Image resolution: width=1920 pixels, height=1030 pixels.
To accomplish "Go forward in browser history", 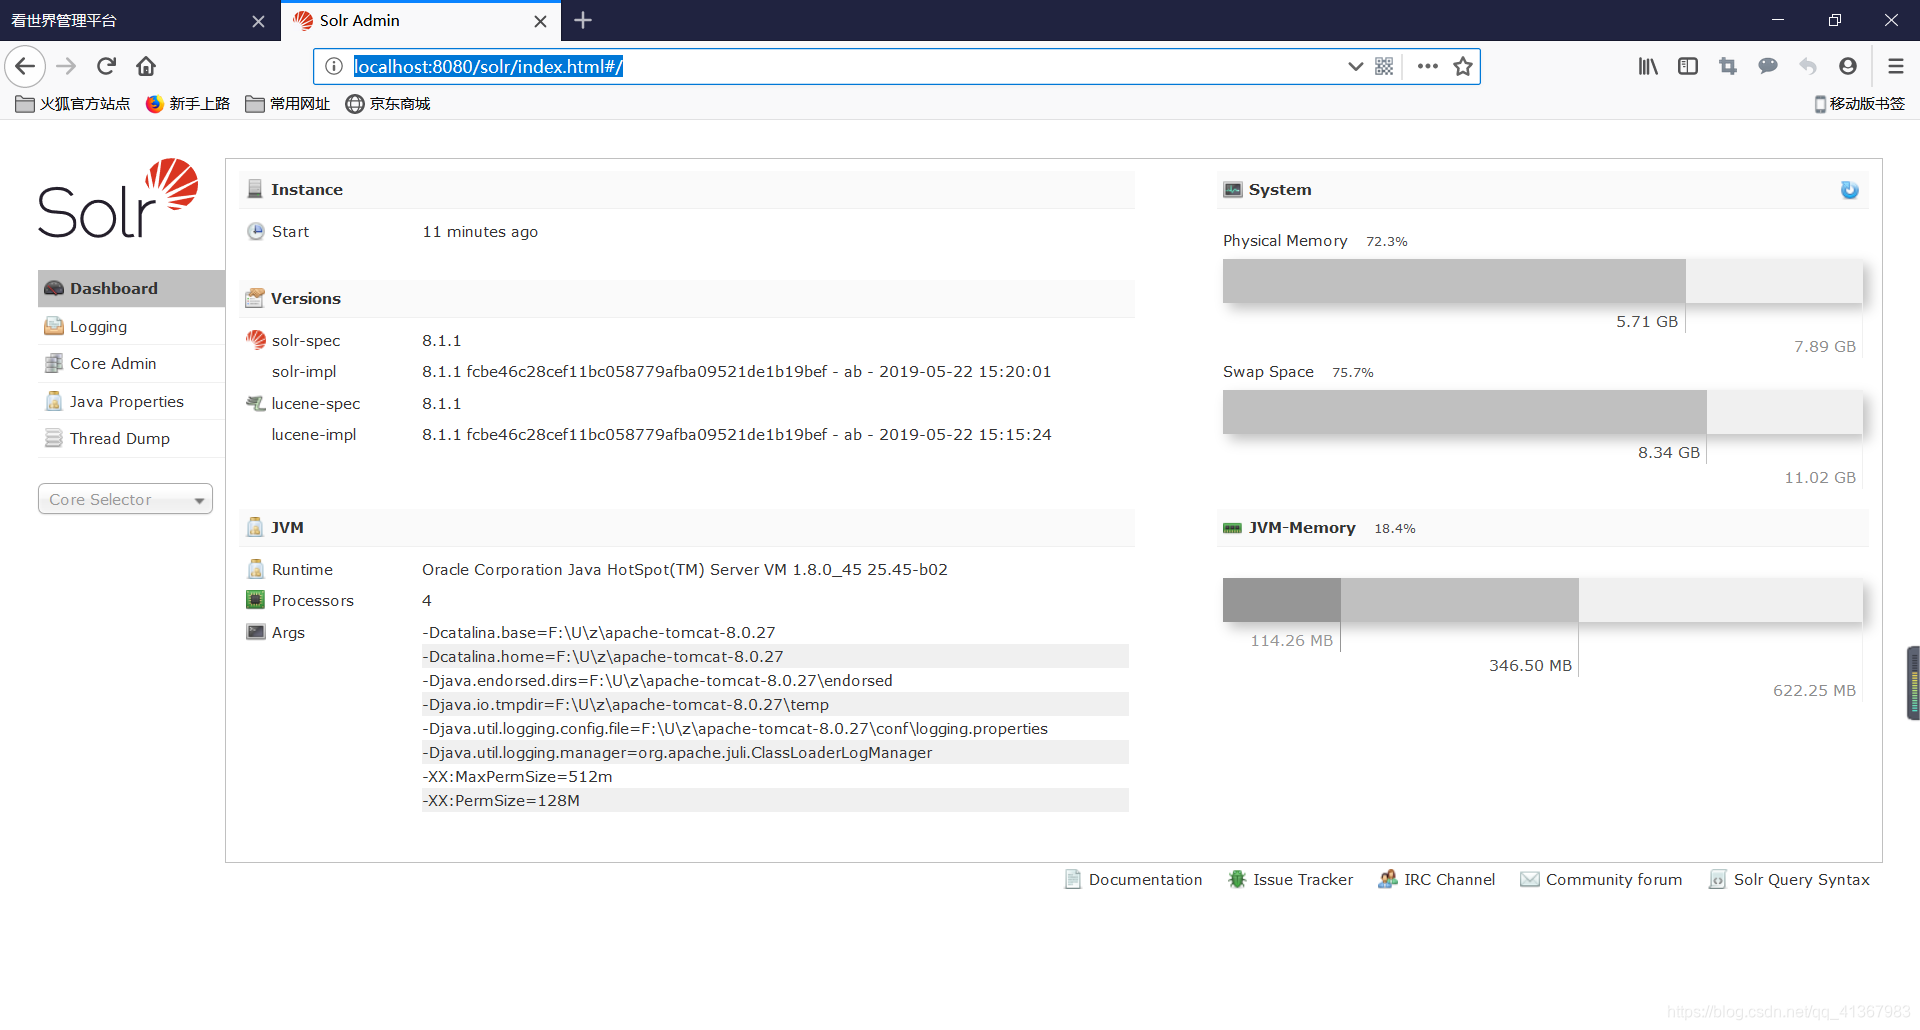I will pos(66,66).
